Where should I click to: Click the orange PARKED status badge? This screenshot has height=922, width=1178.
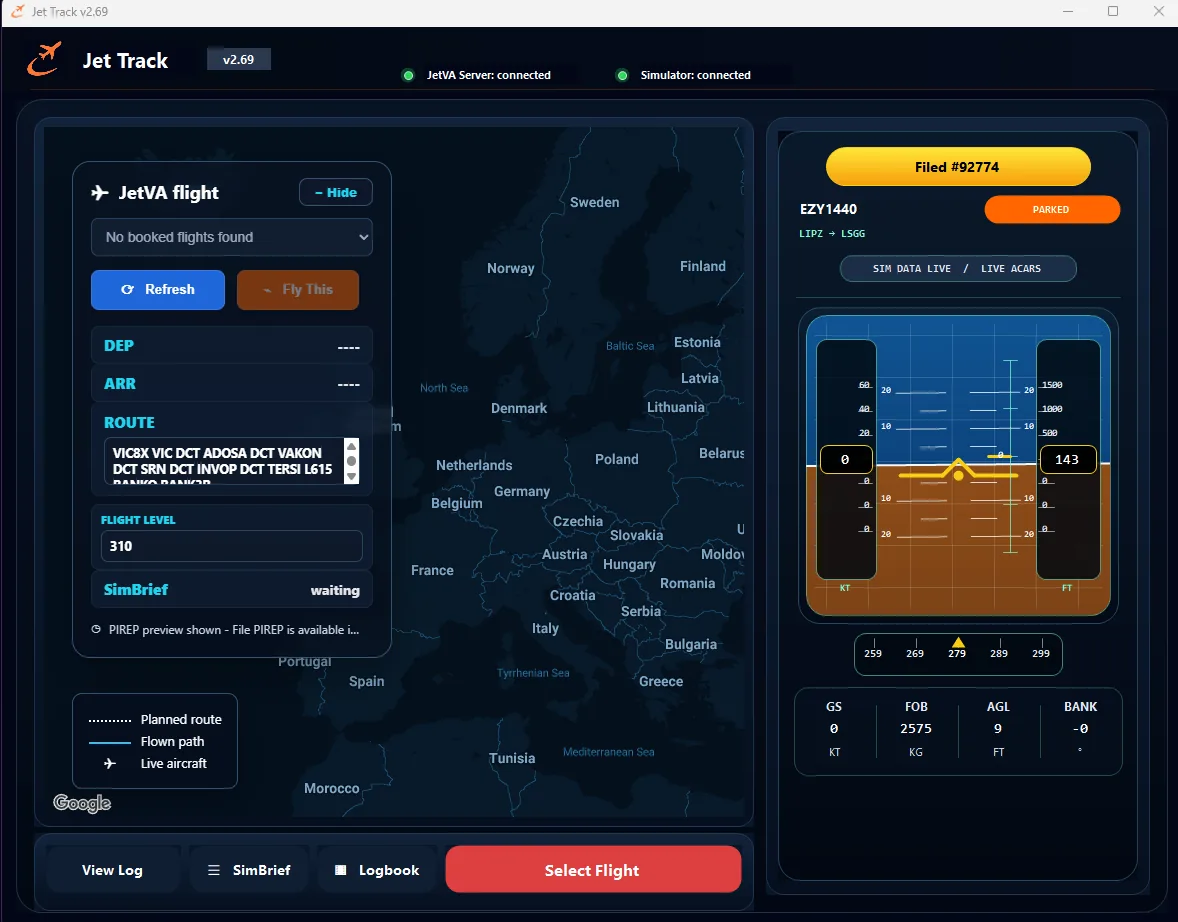pos(1052,210)
